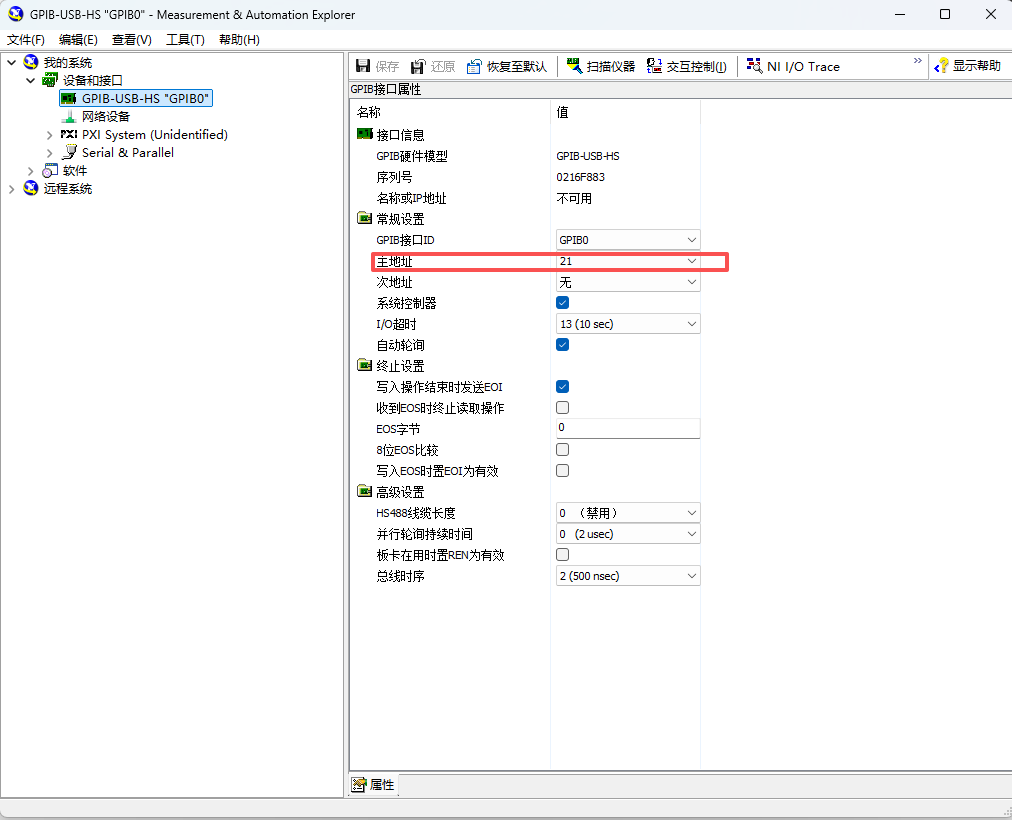Screen dimensions: 1012x820
Task: Click the Serial & Parallel connector icon
Action: (69, 152)
